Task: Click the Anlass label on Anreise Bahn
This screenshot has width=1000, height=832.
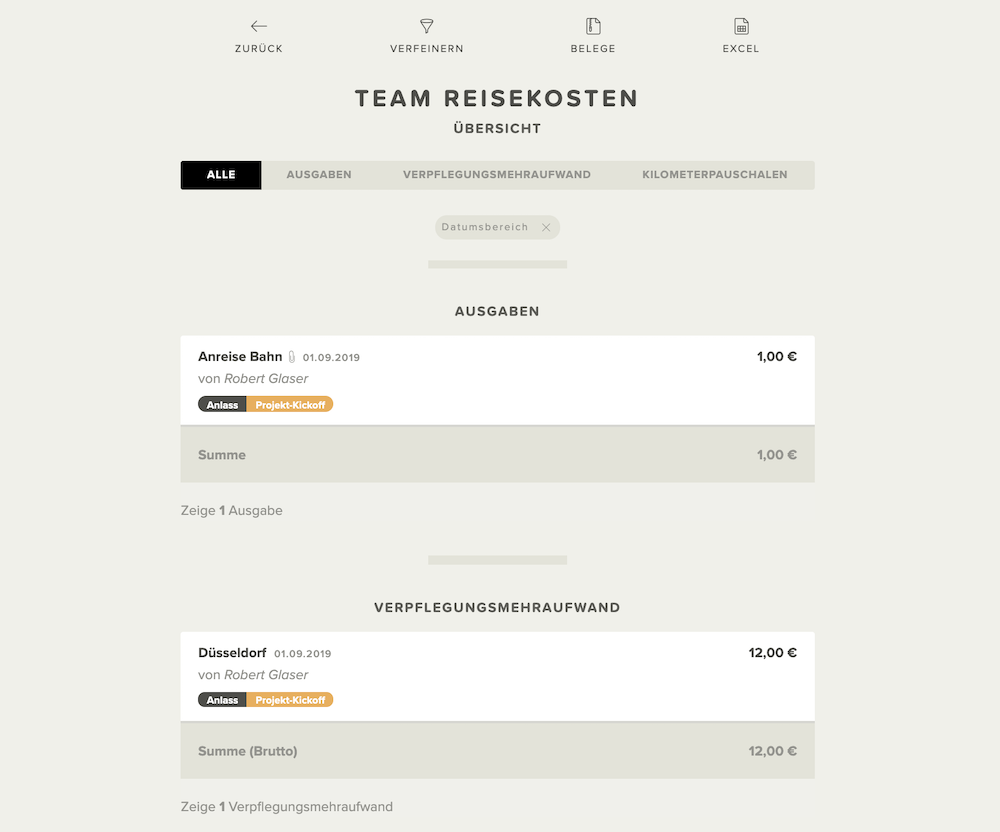Action: click(222, 405)
